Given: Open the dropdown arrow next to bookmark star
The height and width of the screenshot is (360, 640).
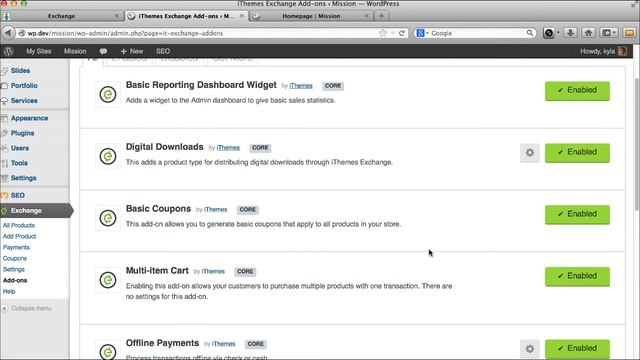Looking at the screenshot, I should tap(393, 33).
